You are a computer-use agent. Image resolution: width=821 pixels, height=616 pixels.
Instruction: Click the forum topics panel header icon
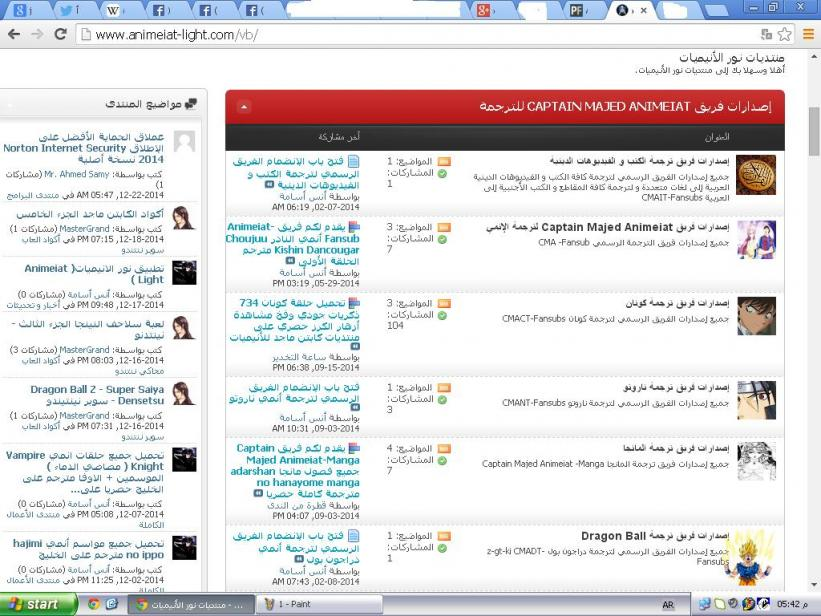click(191, 104)
